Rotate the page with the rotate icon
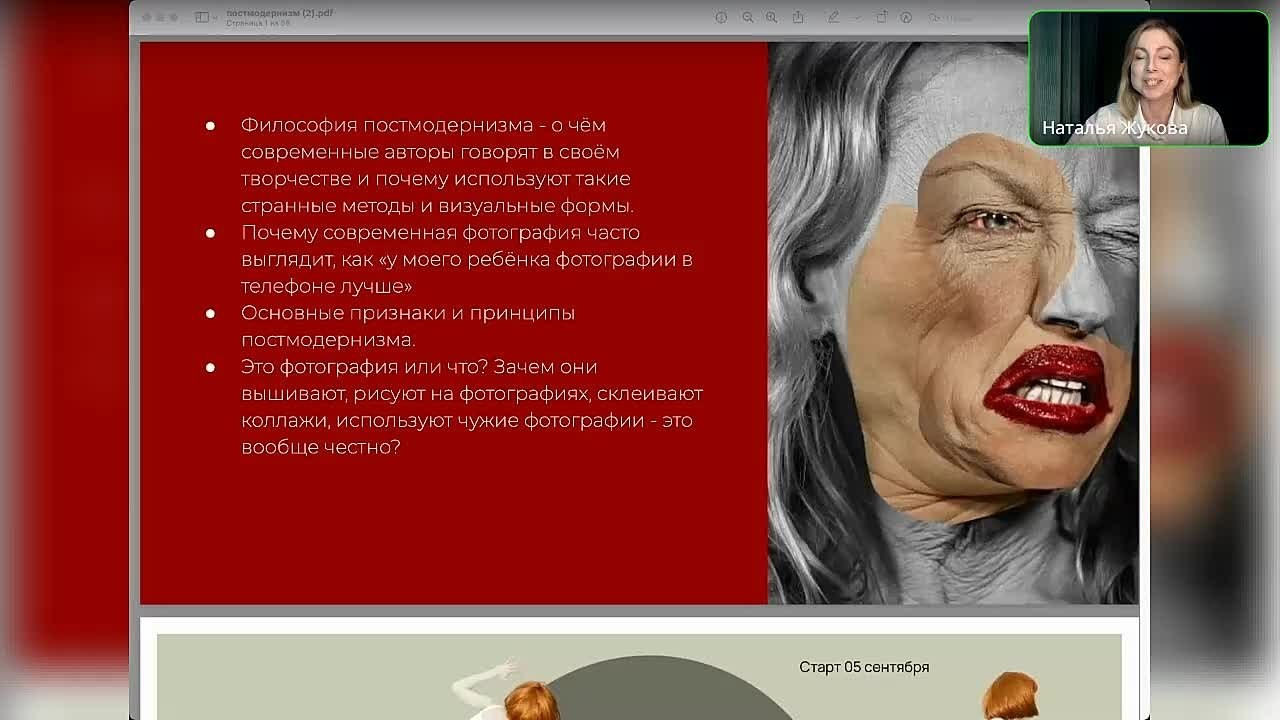Viewport: 1280px width, 720px height. click(882, 17)
